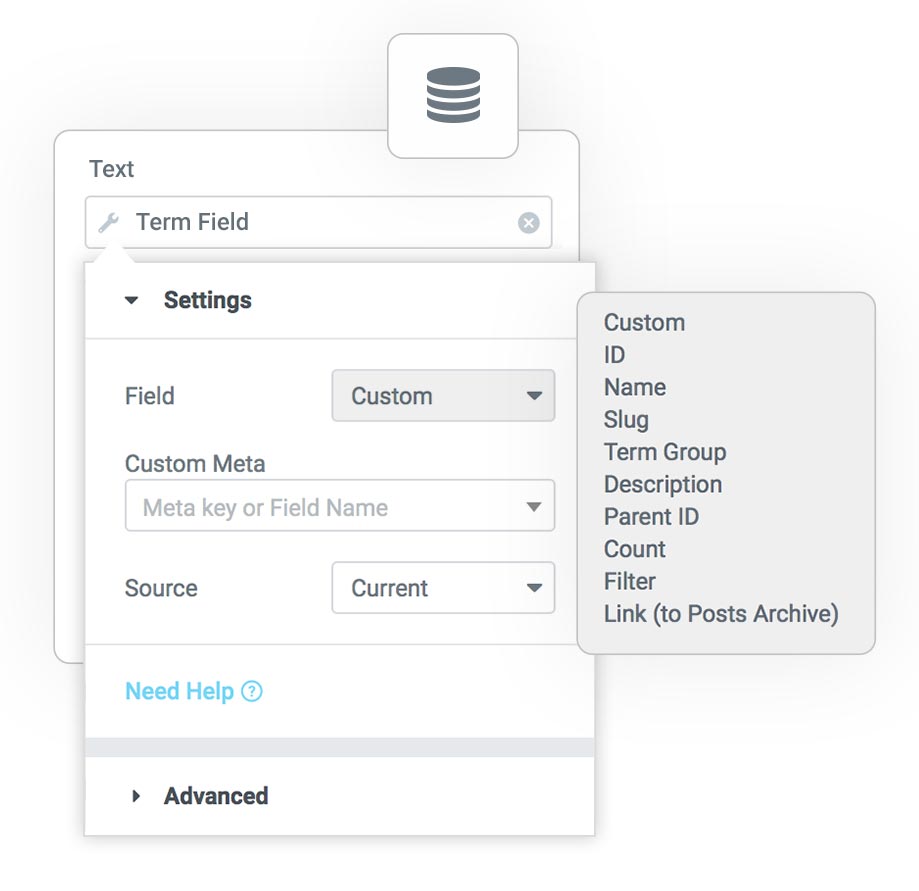Select Link (to Posts Archive) option
Viewport: 919px width, 891px height.
[x=721, y=614]
